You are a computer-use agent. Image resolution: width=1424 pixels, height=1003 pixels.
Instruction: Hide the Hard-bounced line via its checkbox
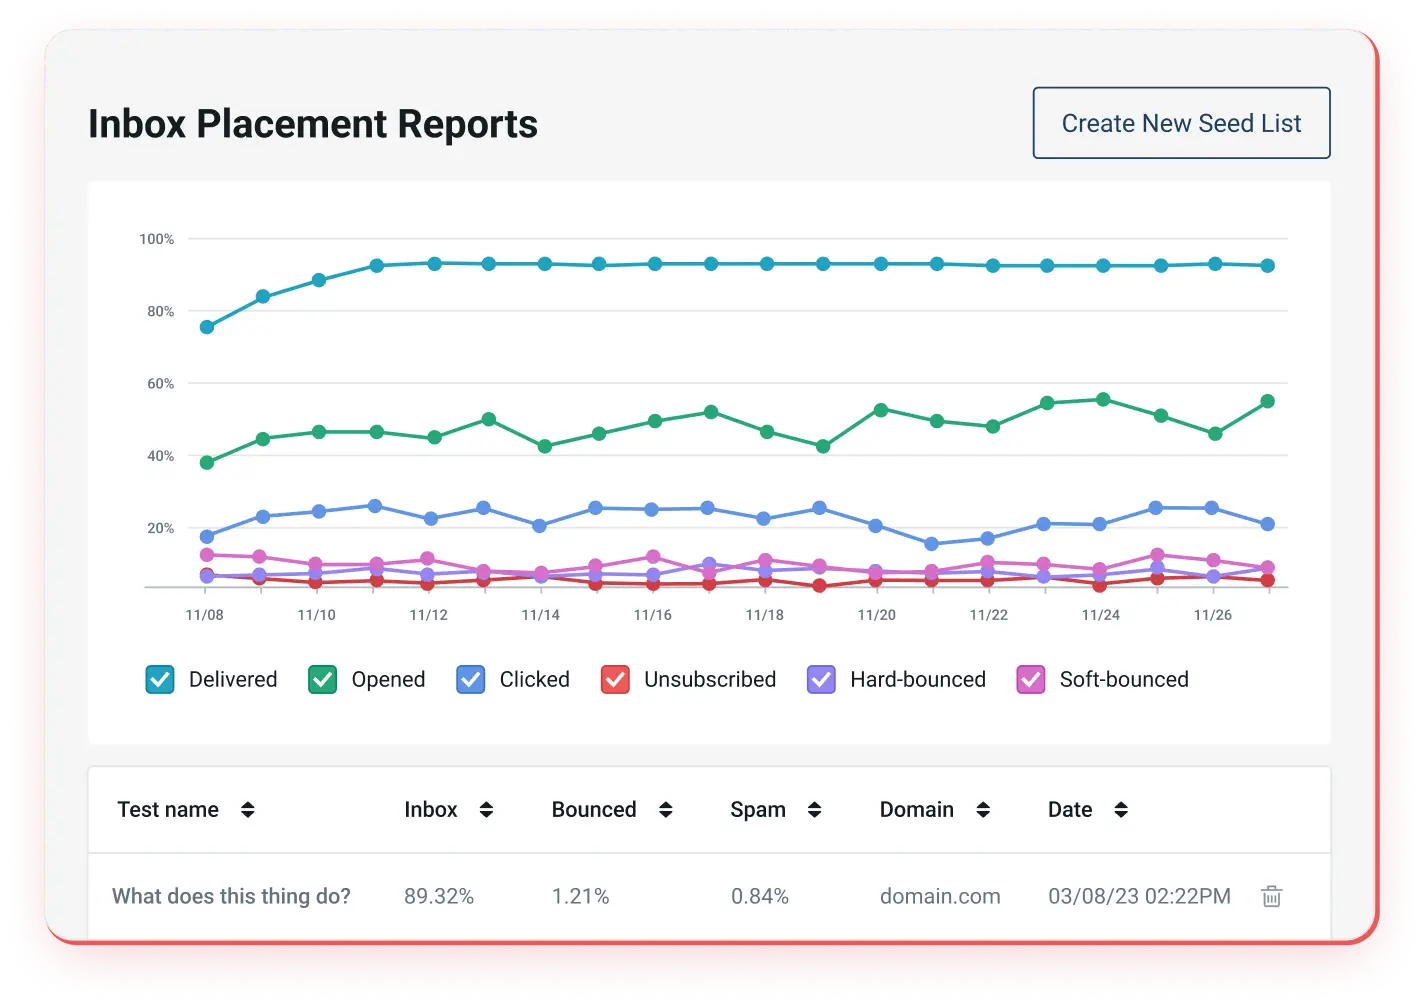pos(821,679)
